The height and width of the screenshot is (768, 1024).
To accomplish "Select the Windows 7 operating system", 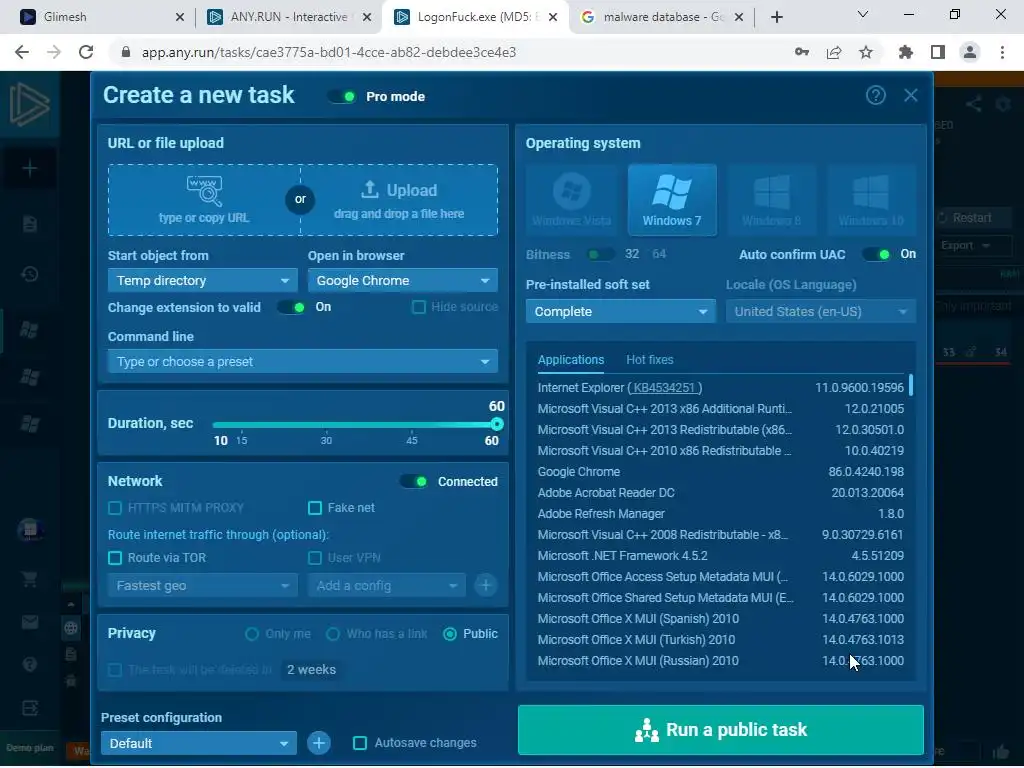I will (x=672, y=200).
